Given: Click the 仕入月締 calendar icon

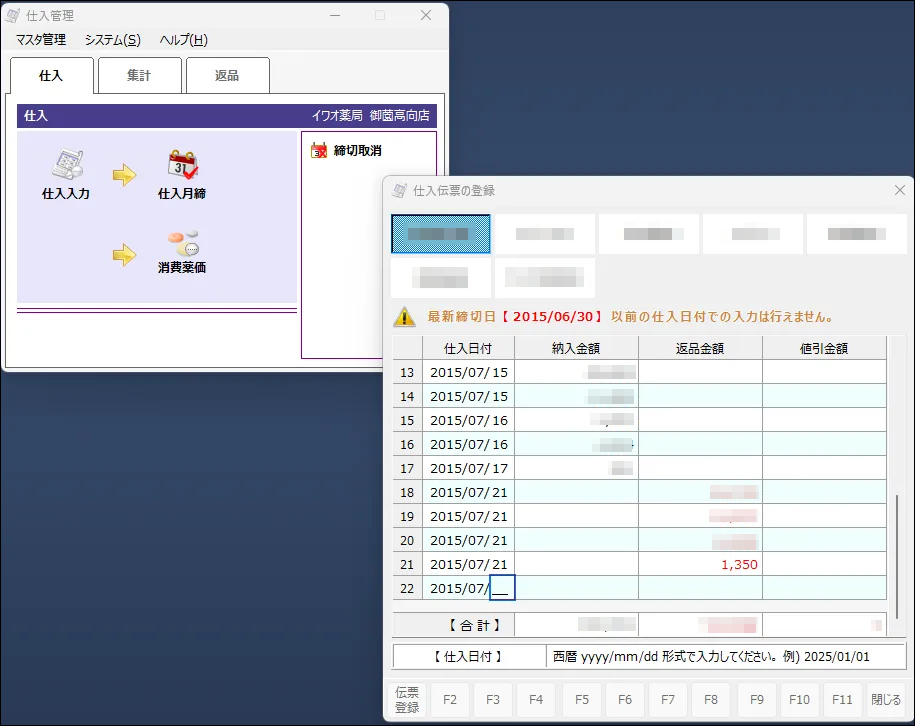Looking at the screenshot, I should (182, 164).
